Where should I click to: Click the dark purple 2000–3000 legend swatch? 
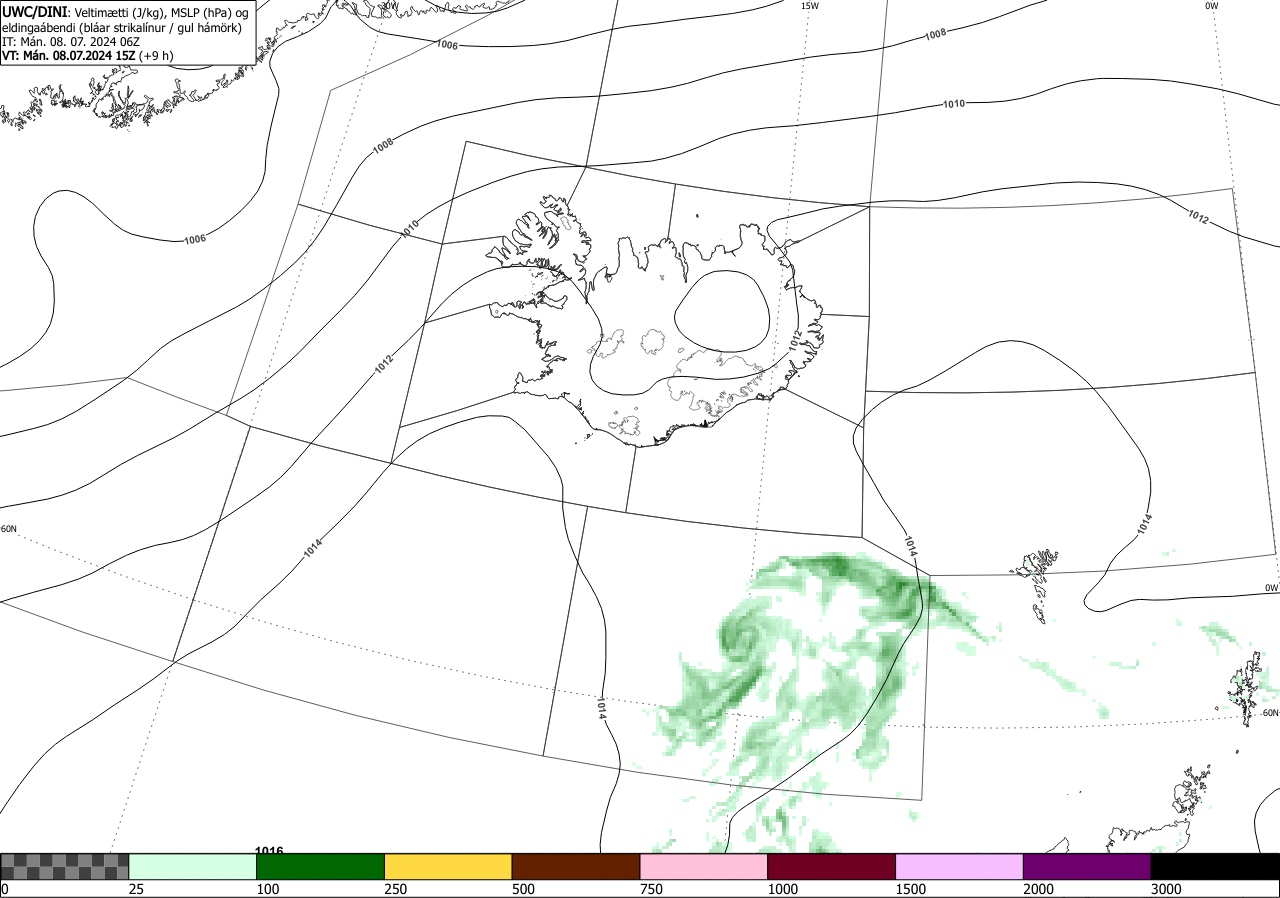1088,866
